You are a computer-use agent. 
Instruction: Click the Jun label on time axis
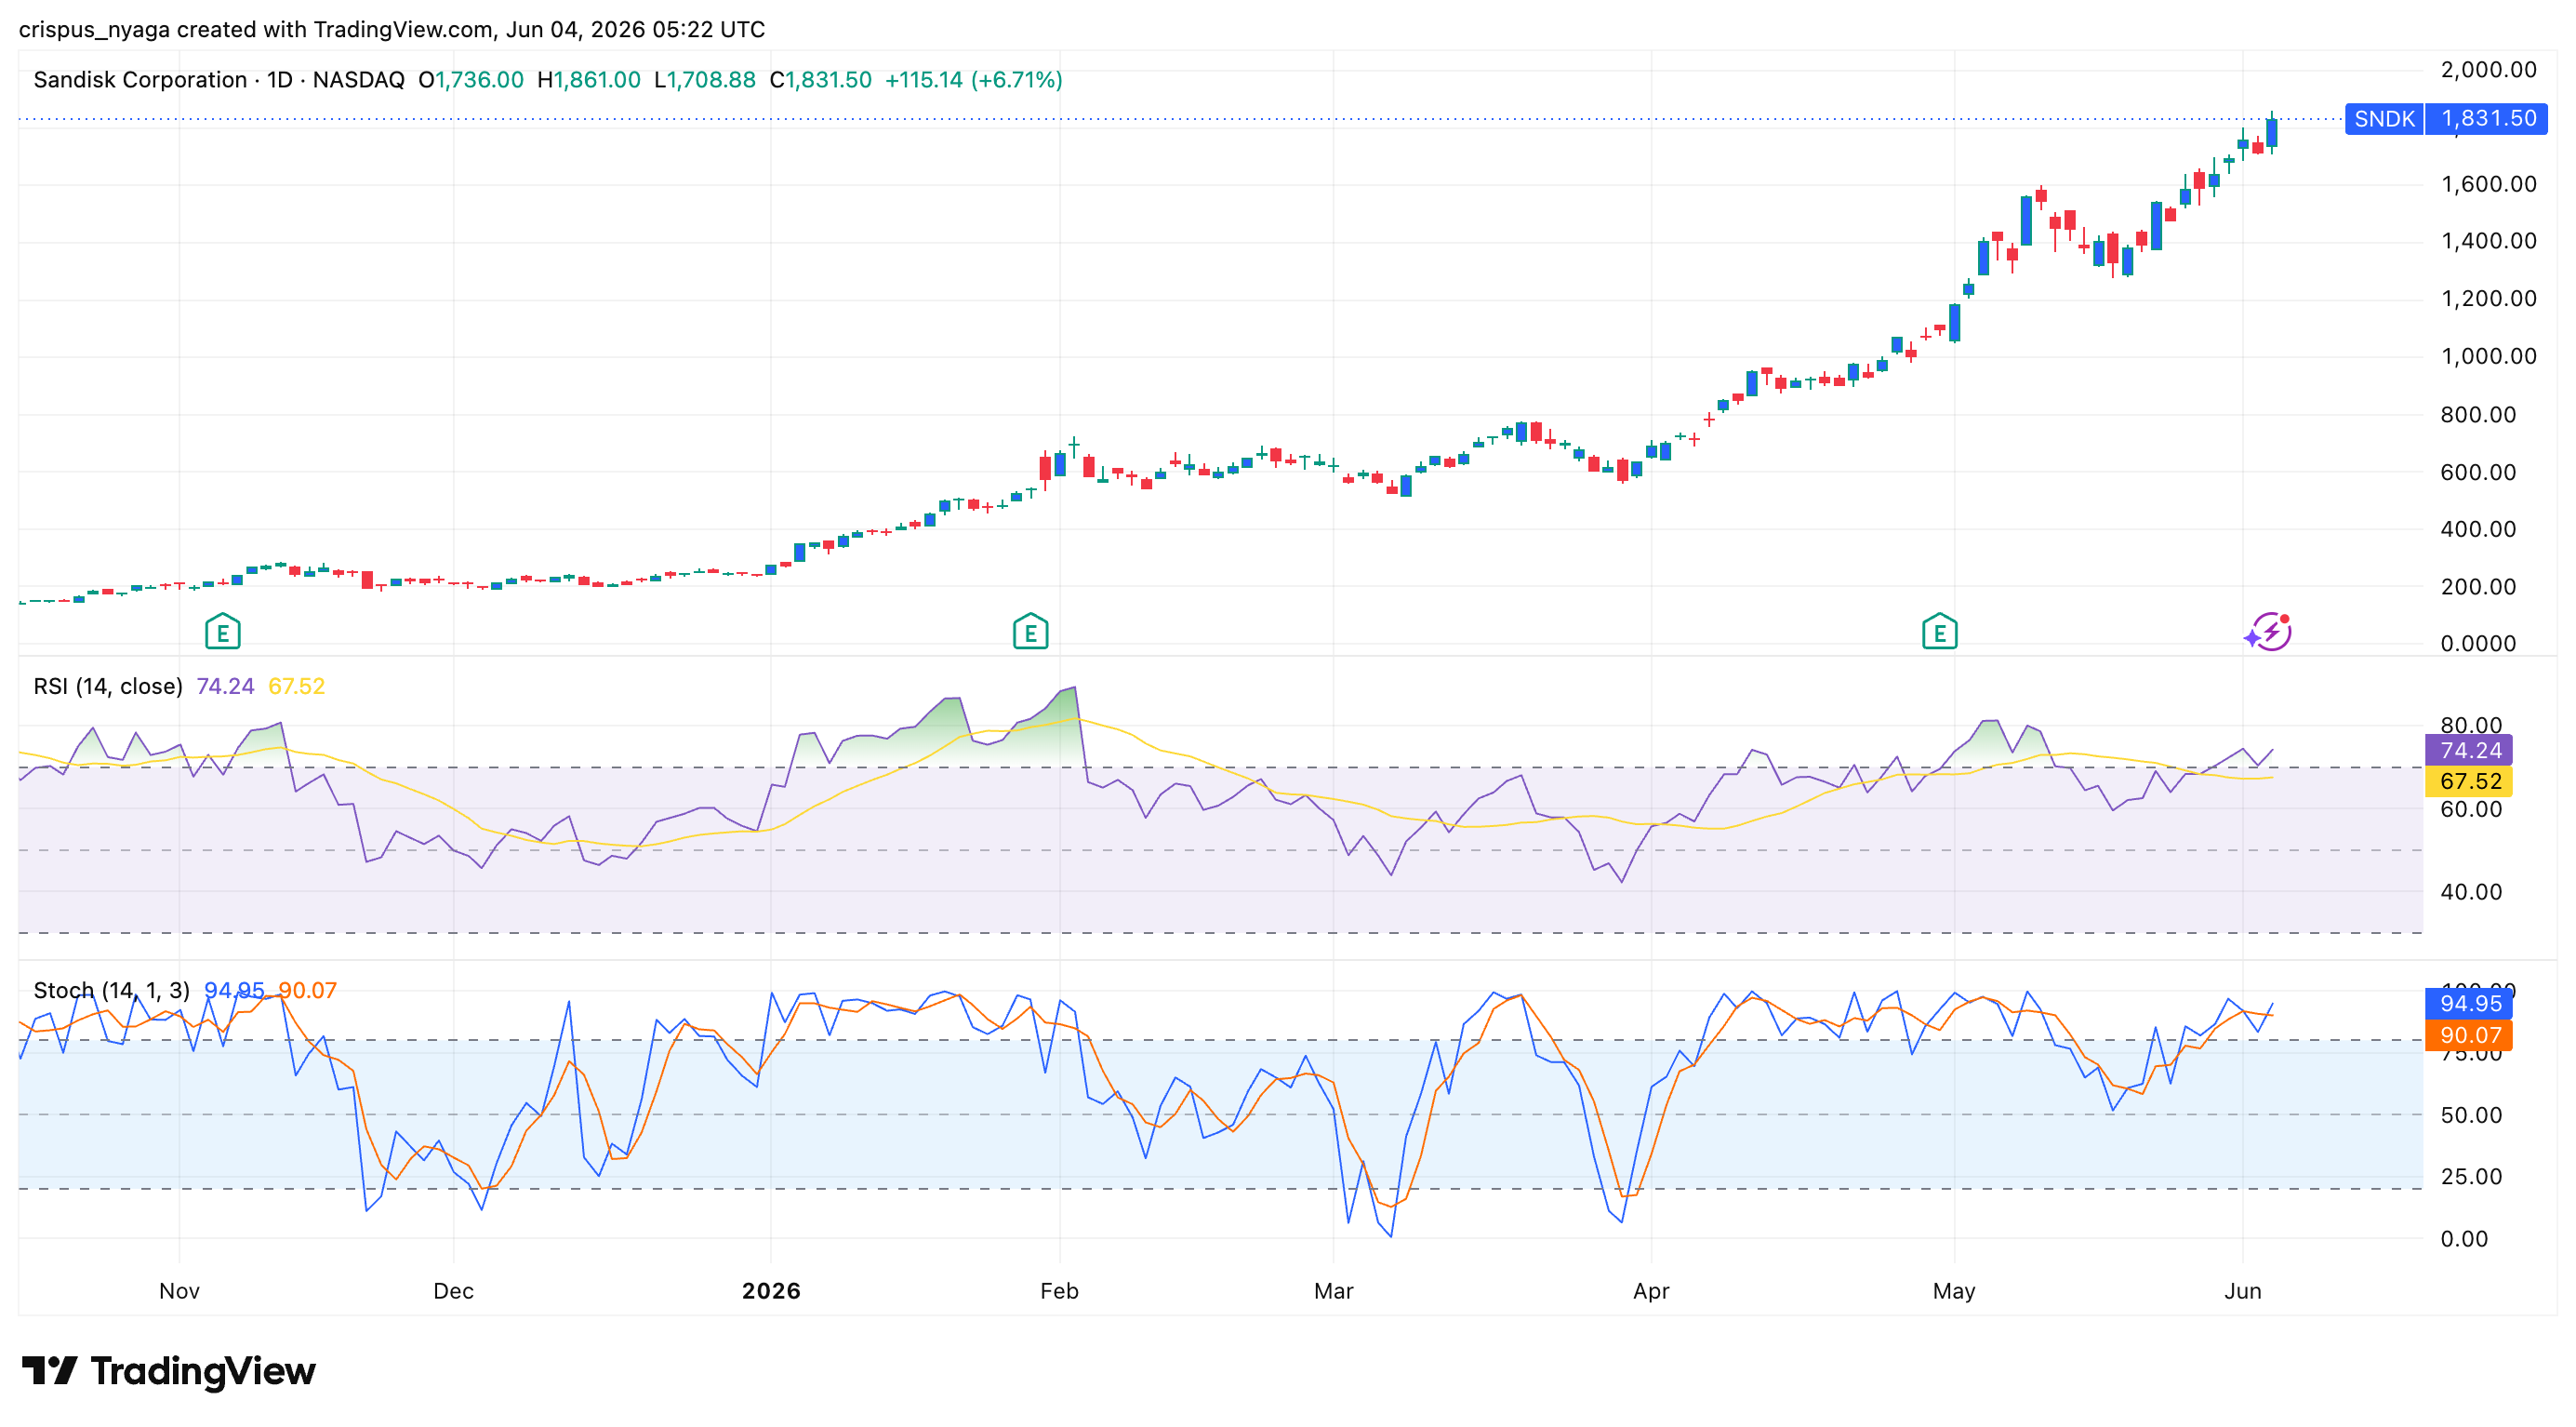pos(2243,1291)
